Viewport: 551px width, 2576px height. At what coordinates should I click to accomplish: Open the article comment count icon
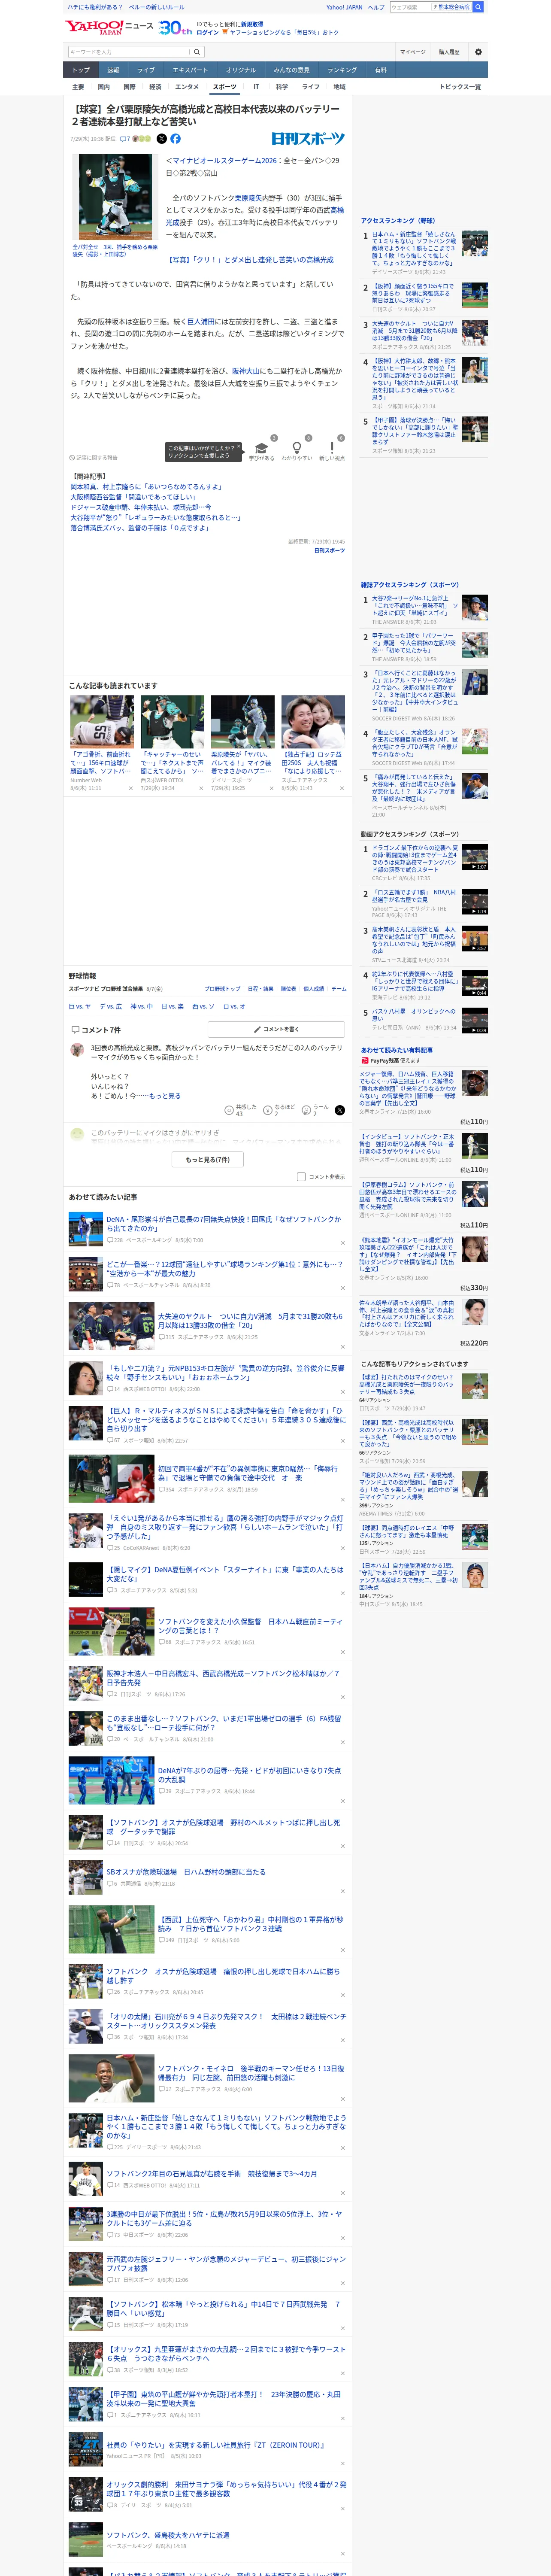click(x=125, y=139)
